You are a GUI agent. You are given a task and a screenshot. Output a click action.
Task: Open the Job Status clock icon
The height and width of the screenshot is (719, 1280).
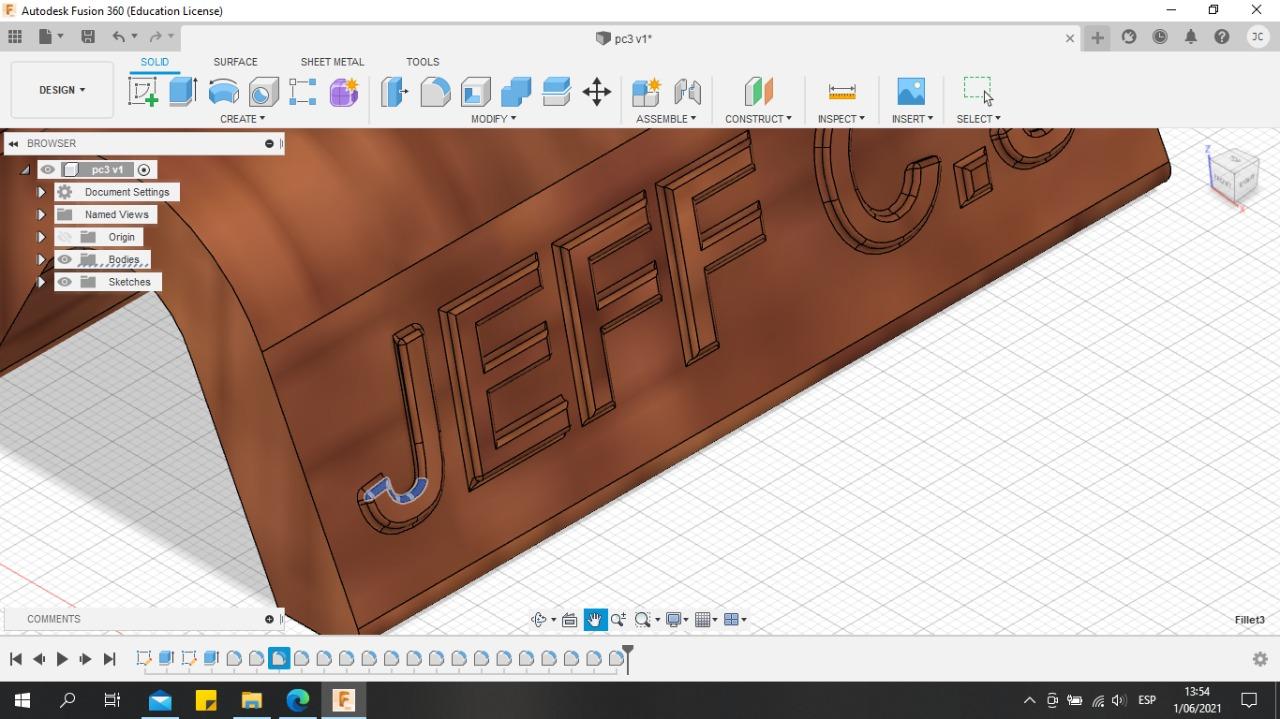1160,37
